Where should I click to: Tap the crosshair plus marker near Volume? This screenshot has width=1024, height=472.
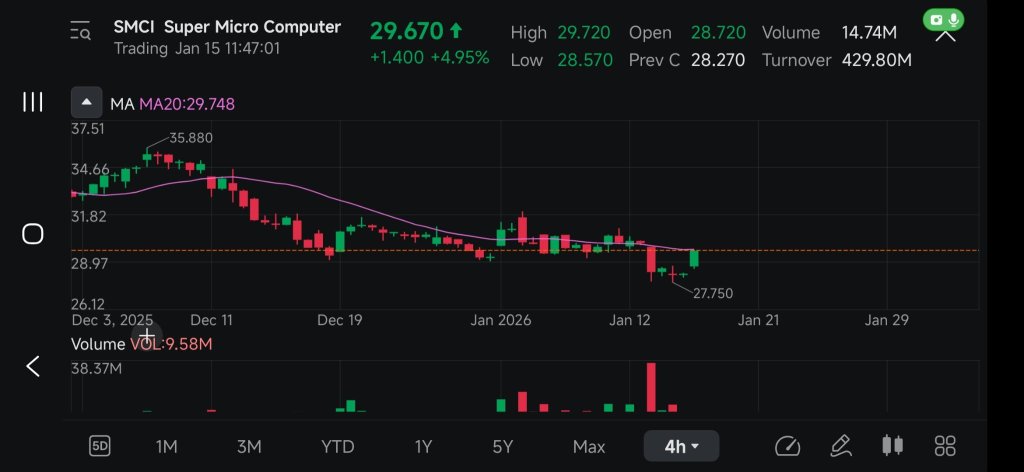(148, 337)
